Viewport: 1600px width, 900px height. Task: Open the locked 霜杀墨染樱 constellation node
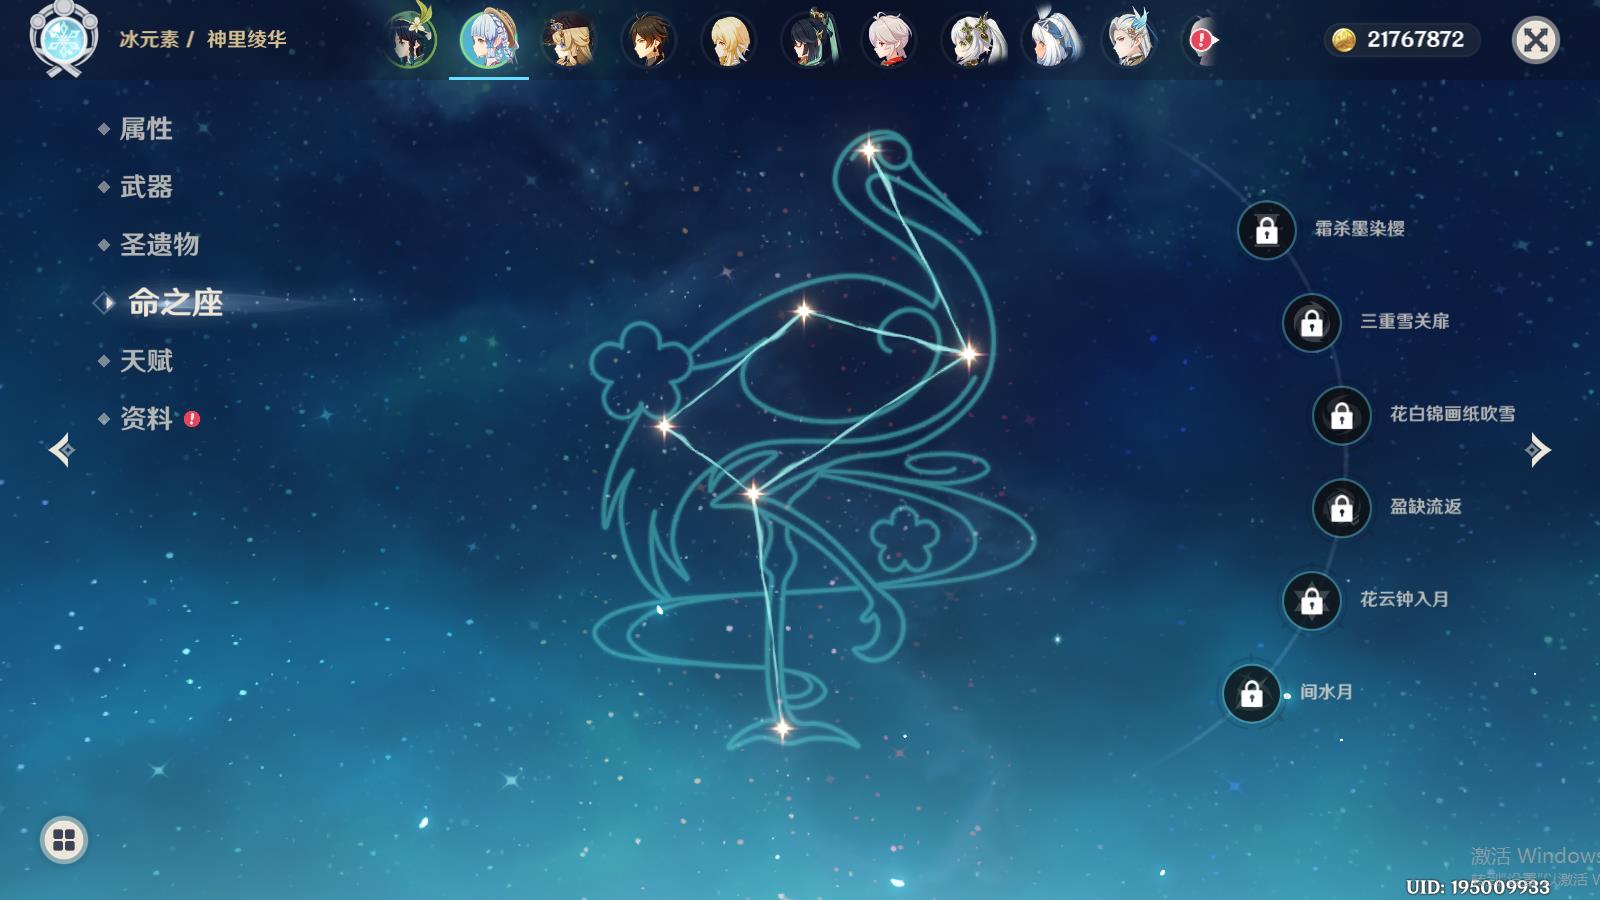(1267, 230)
